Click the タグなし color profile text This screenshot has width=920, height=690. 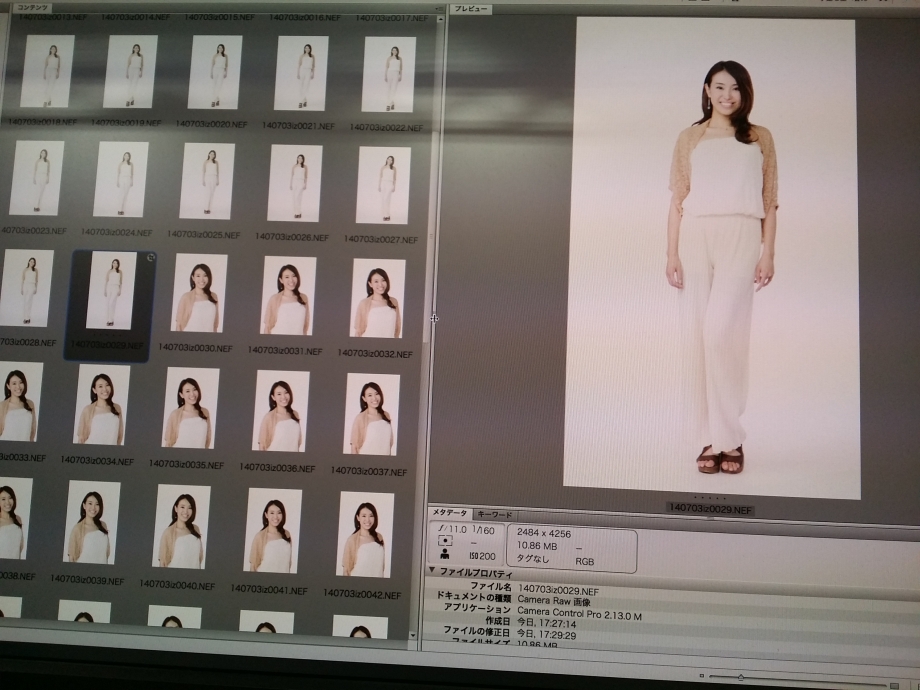(533, 559)
